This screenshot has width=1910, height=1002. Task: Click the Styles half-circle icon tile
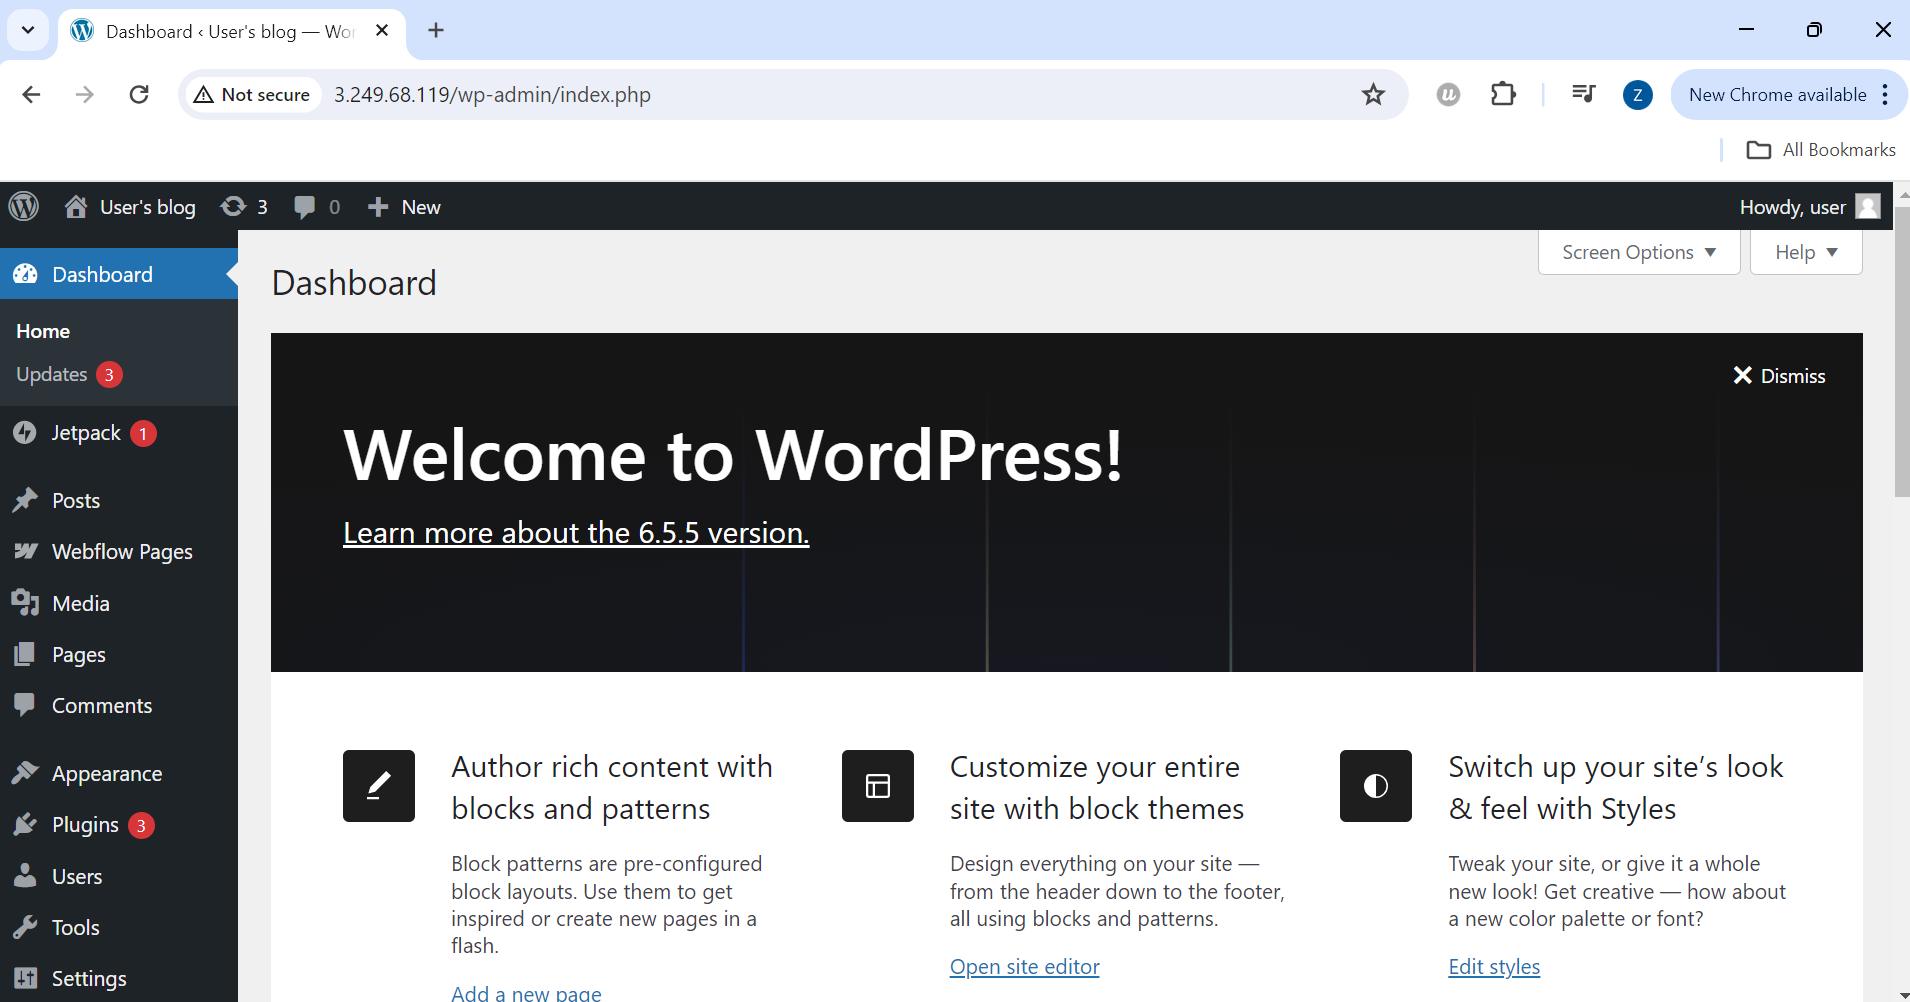[x=1376, y=786]
